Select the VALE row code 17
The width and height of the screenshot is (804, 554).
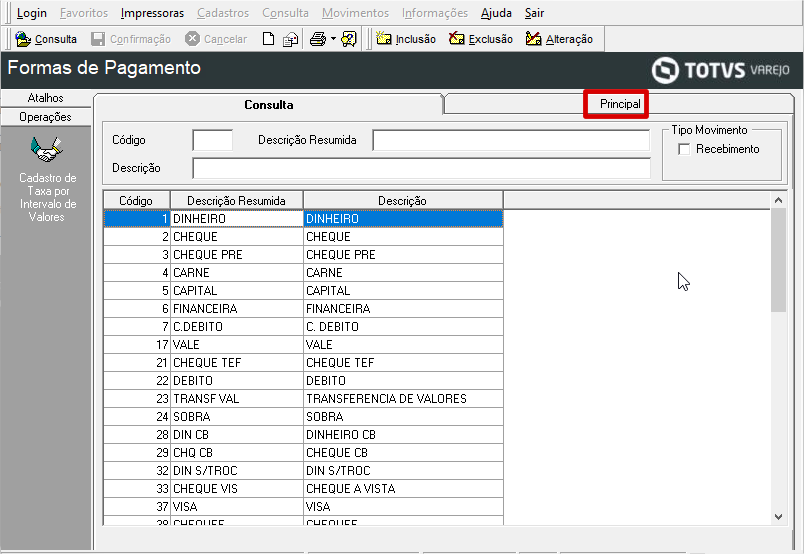303,344
